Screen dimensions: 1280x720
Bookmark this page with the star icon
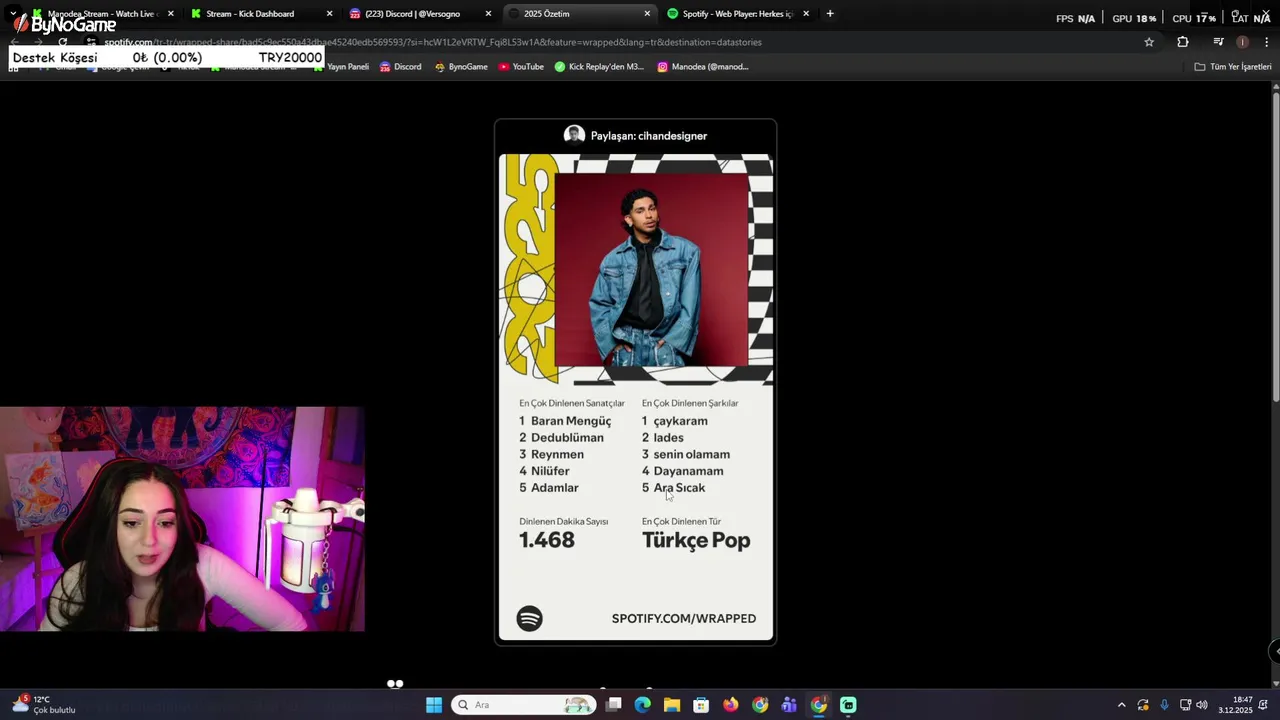coord(1149,42)
